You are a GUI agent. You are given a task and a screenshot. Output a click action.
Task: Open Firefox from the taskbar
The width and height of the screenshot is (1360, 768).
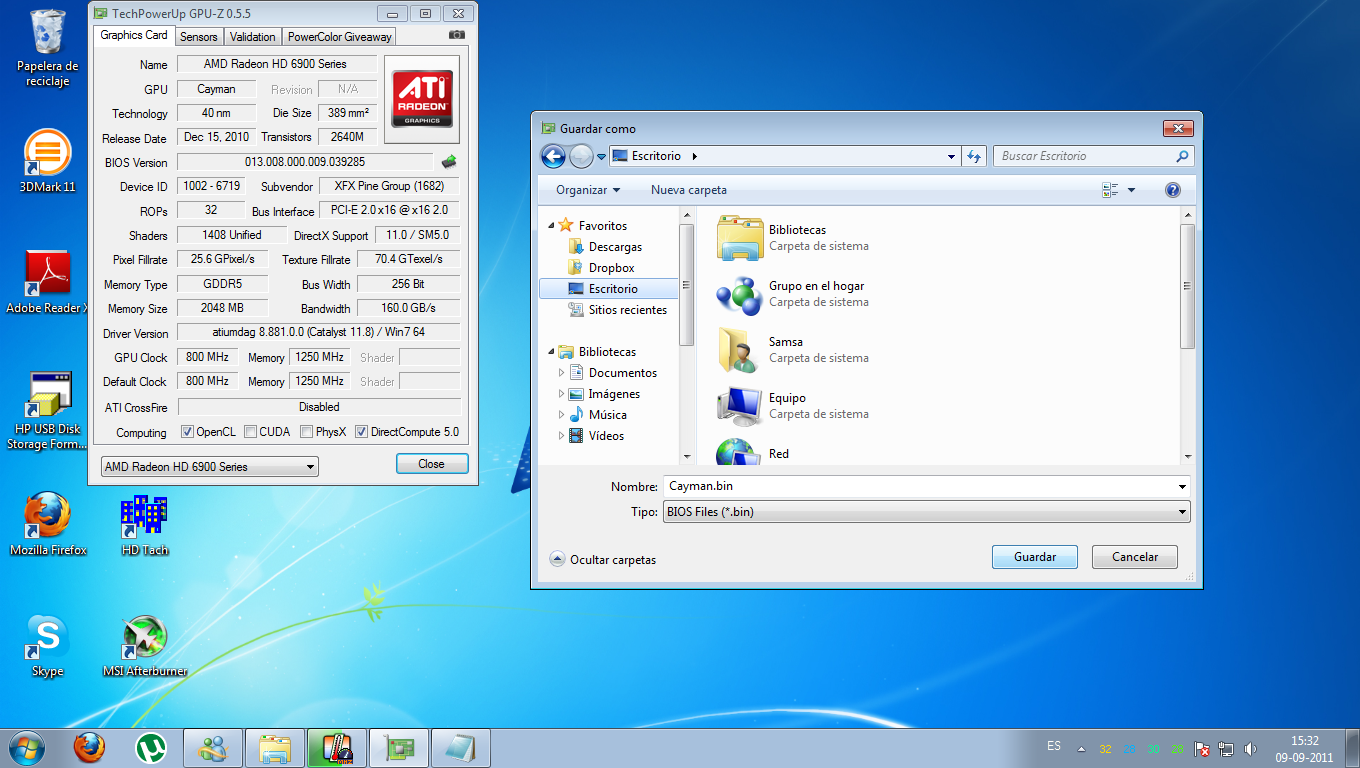(x=89, y=747)
